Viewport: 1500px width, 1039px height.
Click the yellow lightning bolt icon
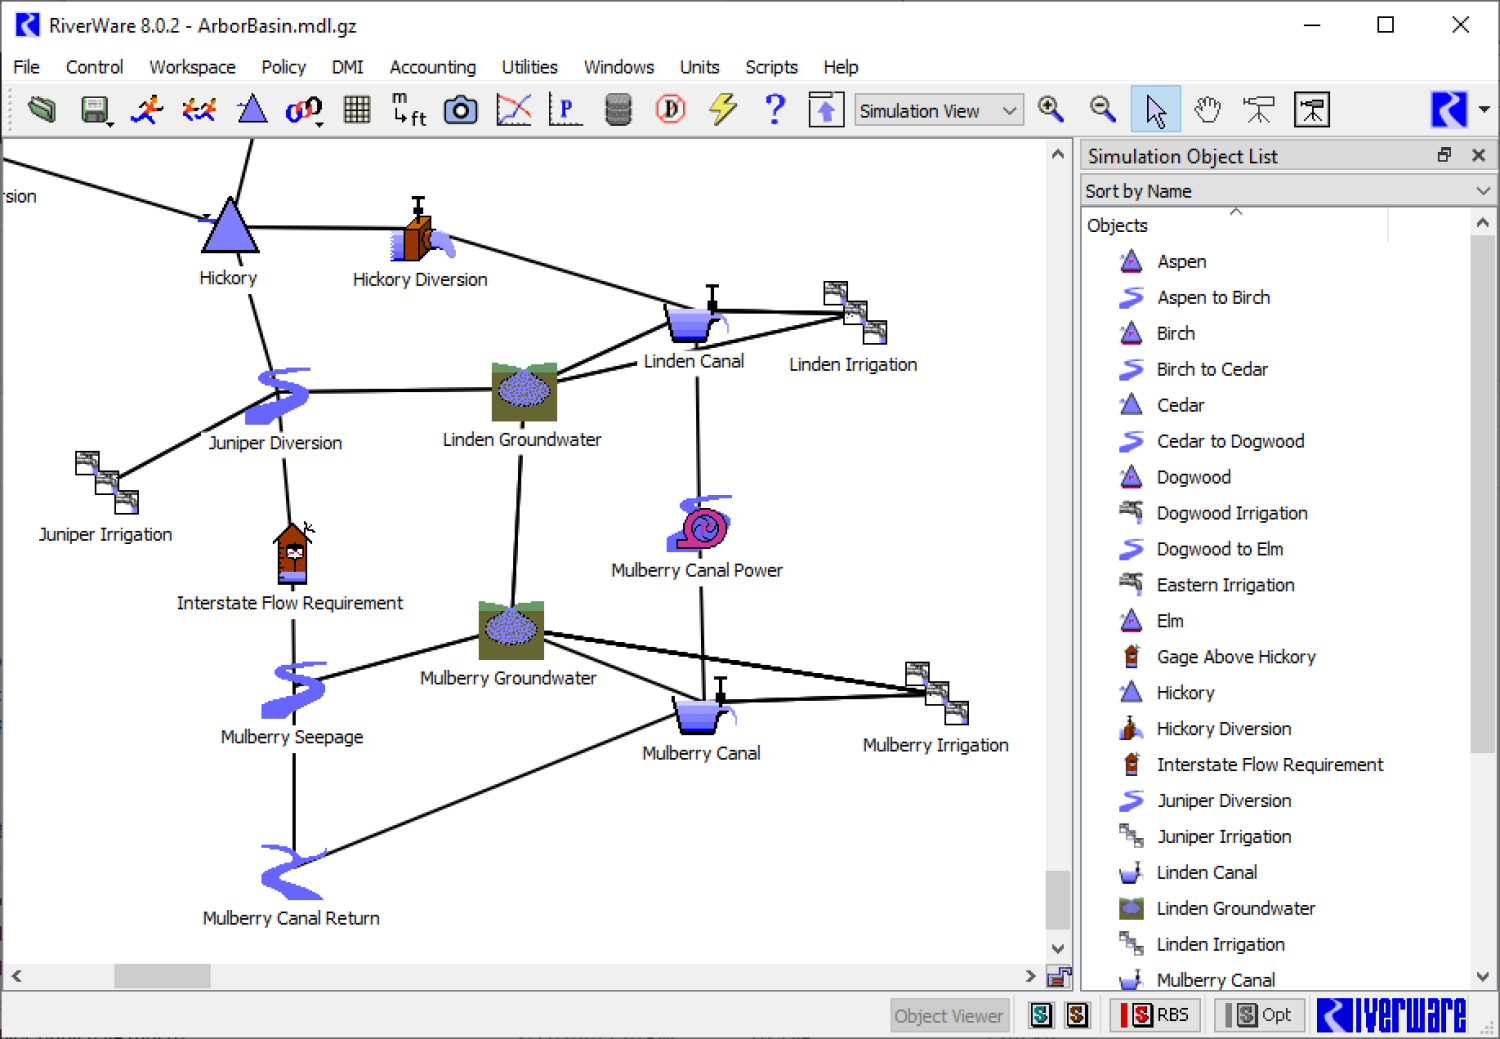point(723,109)
